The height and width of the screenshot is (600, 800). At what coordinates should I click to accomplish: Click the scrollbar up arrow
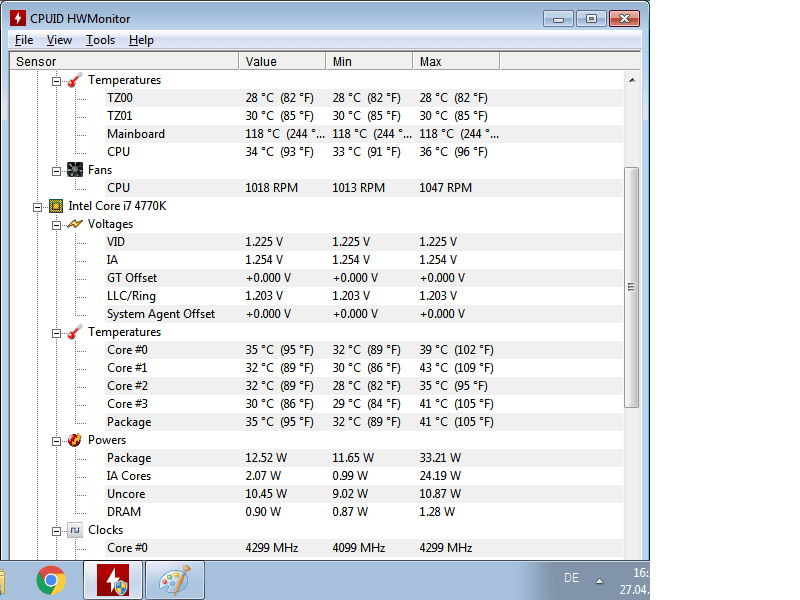632,80
